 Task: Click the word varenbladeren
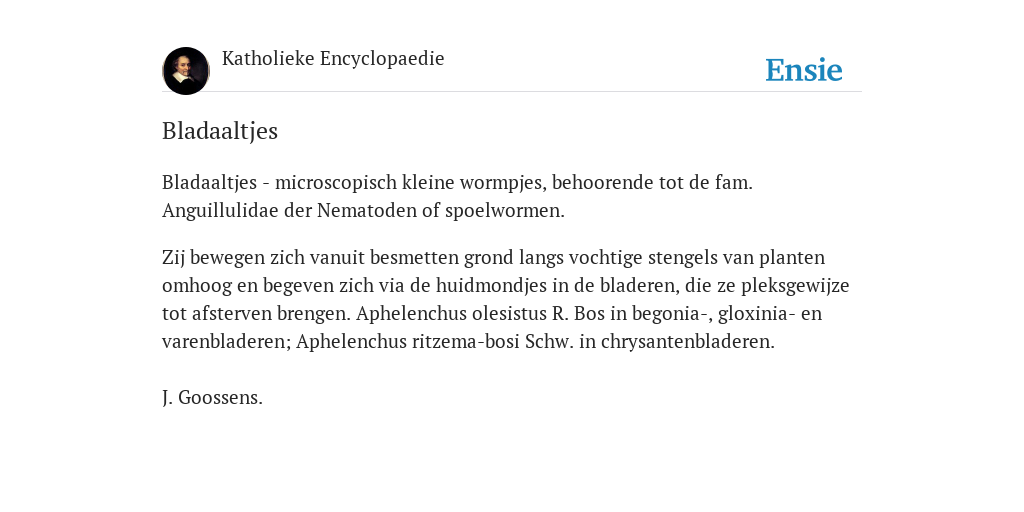226,342
